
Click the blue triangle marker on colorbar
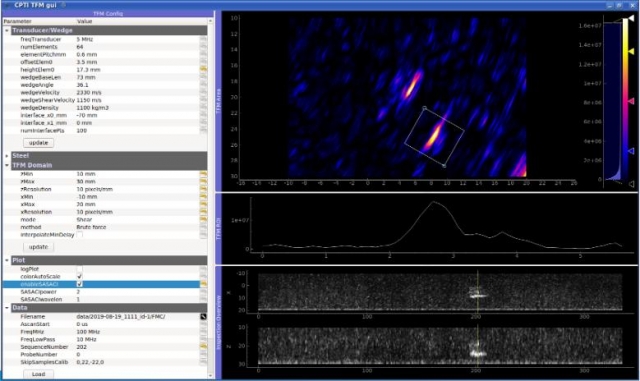coord(631,151)
